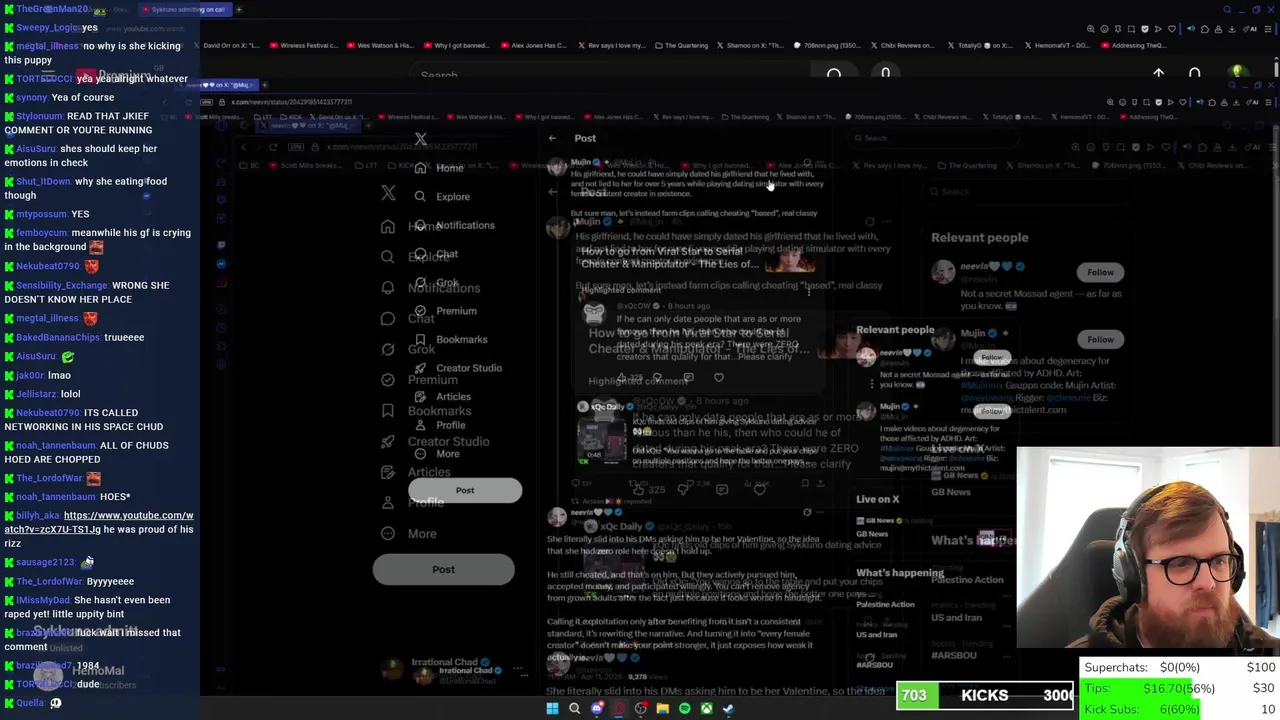
Task: Click the streamer webcam thumbnail
Action: (x=1148, y=547)
